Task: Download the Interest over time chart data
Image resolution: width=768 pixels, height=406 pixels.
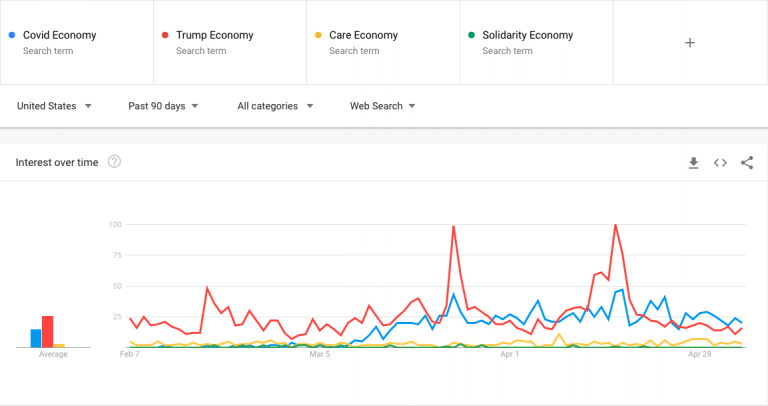Action: pyautogui.click(x=693, y=163)
